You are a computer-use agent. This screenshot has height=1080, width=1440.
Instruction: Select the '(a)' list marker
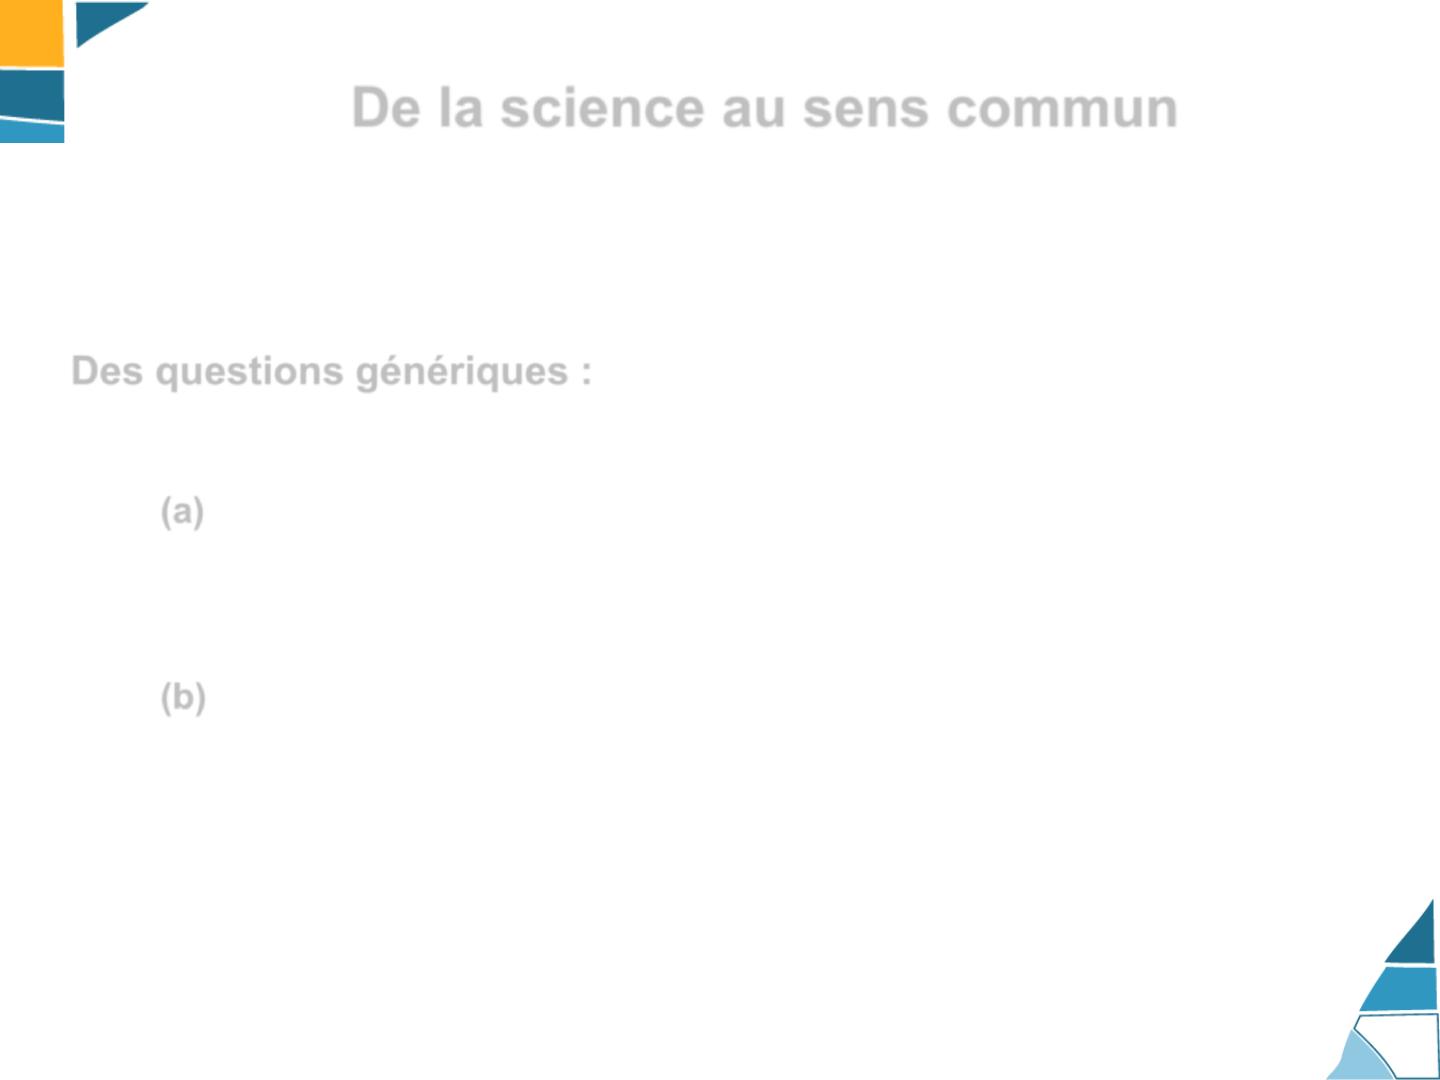click(x=182, y=512)
